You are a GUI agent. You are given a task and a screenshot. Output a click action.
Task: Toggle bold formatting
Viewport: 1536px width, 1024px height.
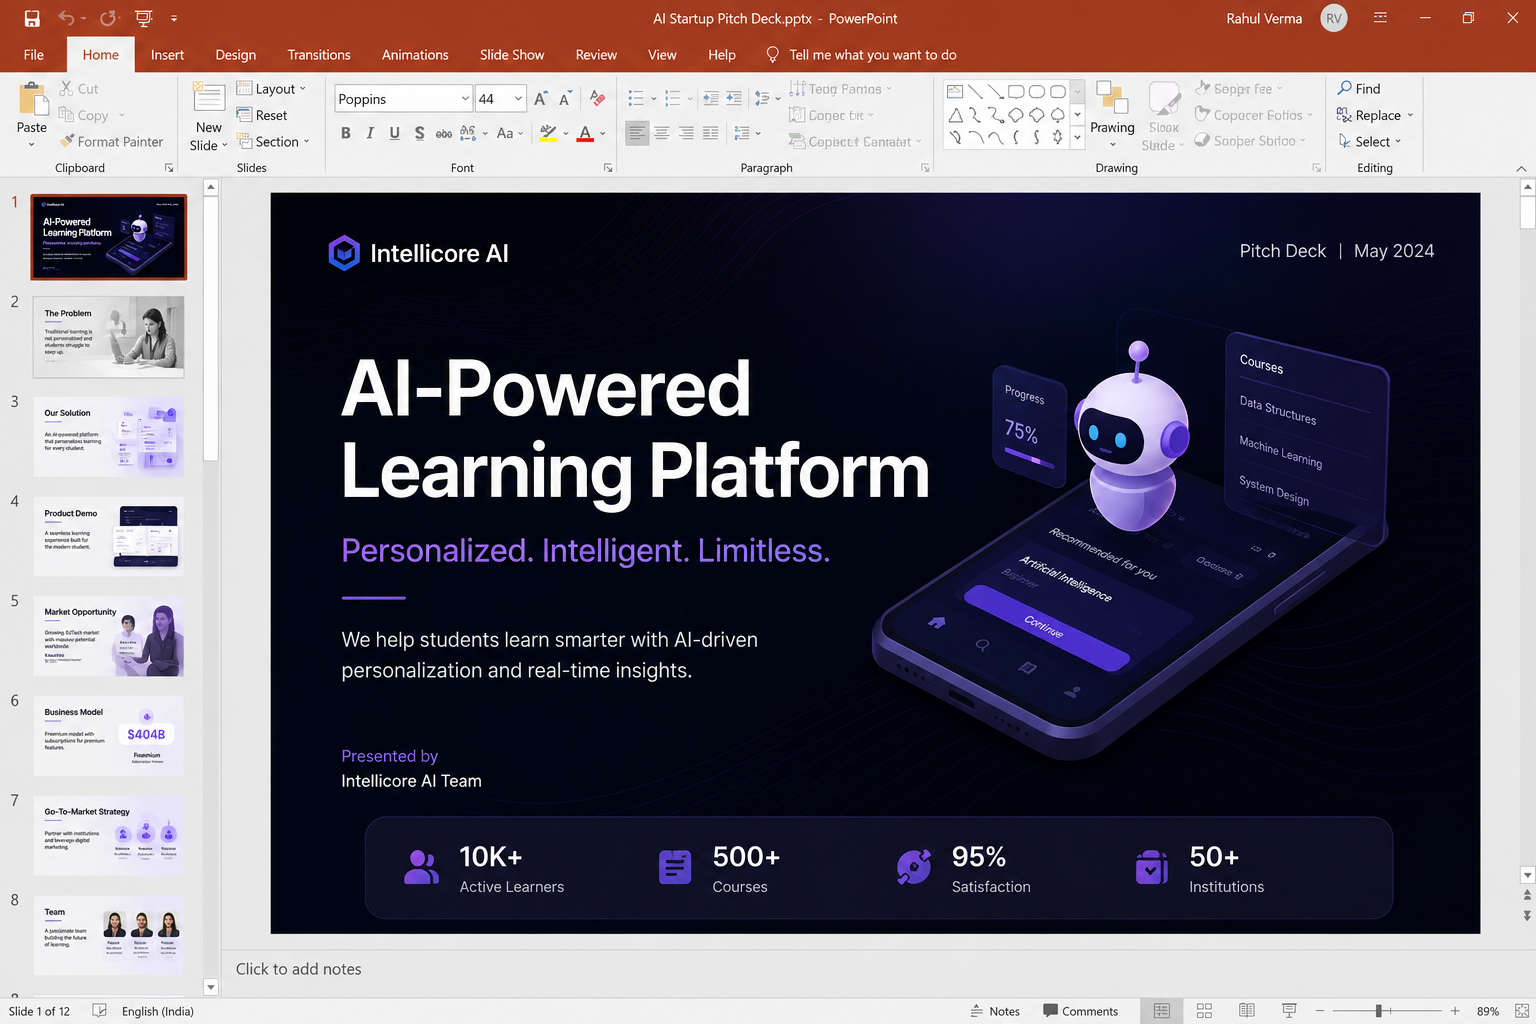(x=346, y=133)
